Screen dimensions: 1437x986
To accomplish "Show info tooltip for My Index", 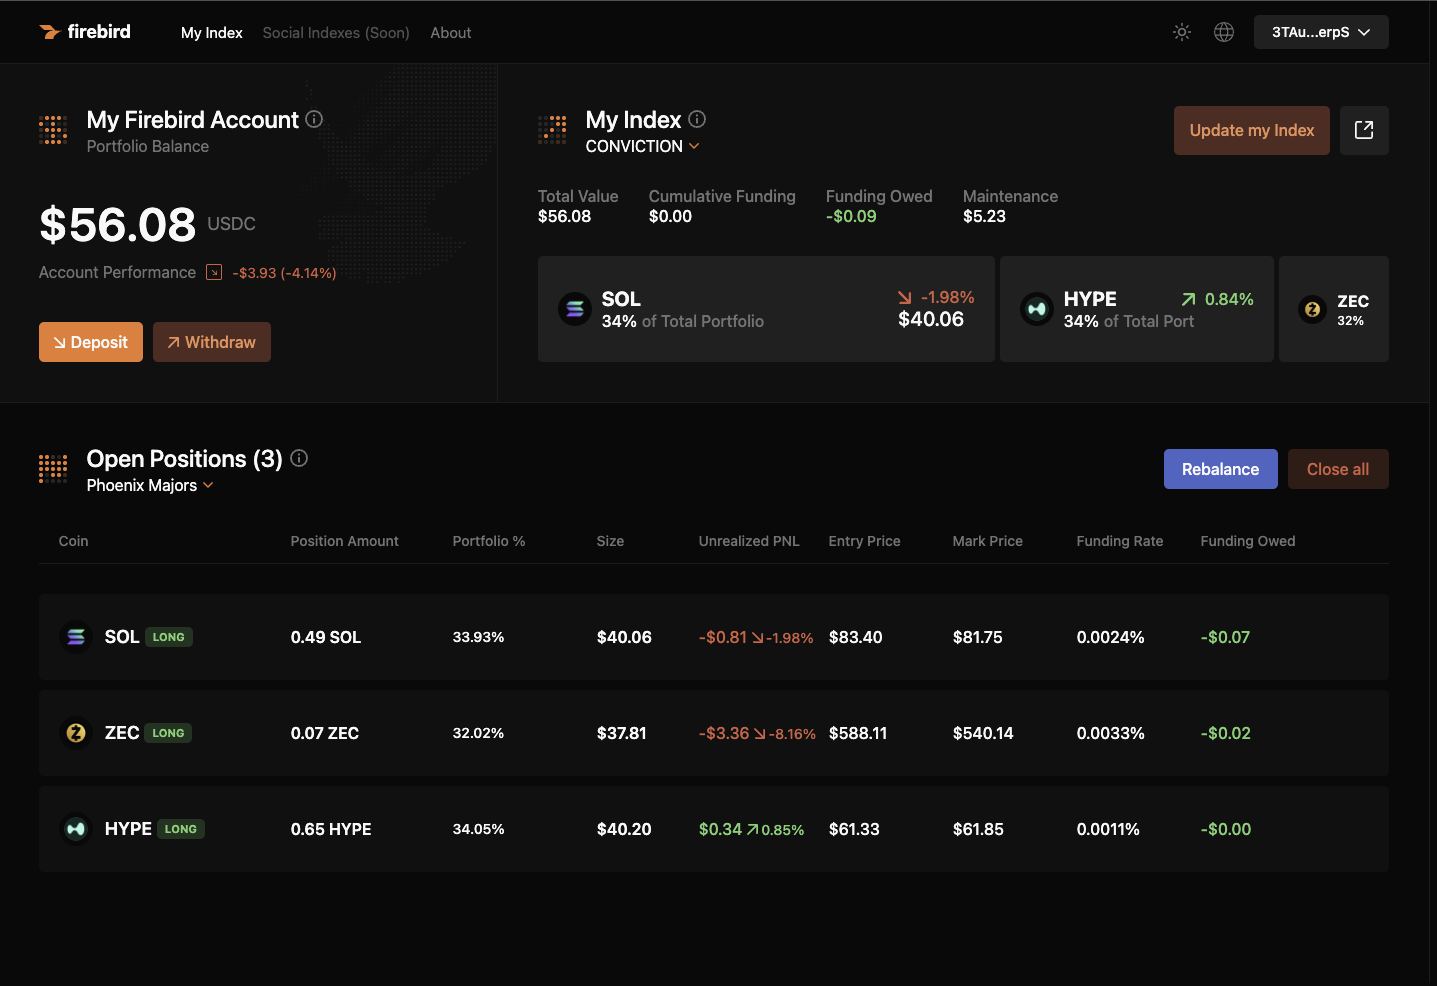I will [x=697, y=119].
